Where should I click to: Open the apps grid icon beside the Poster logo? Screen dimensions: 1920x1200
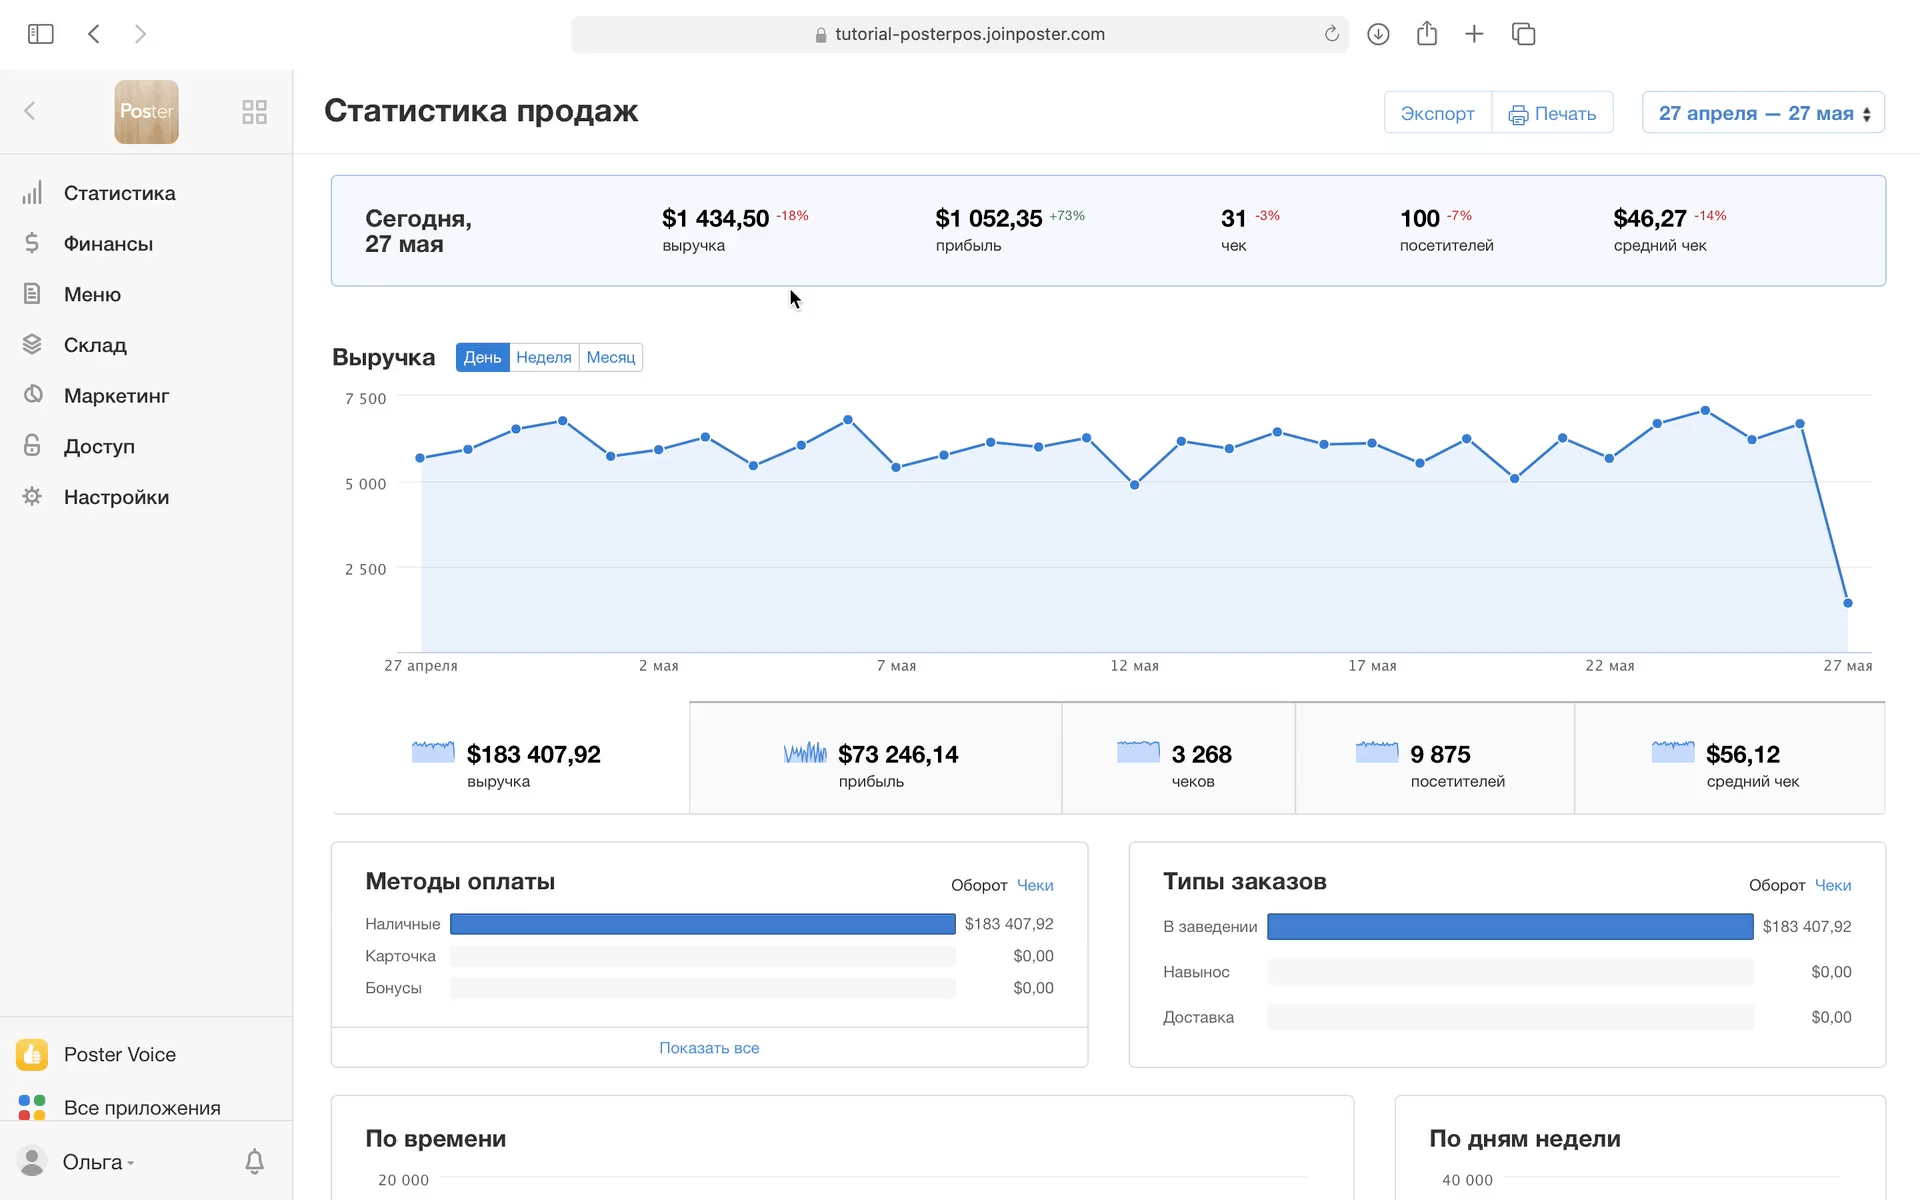pyautogui.click(x=254, y=112)
